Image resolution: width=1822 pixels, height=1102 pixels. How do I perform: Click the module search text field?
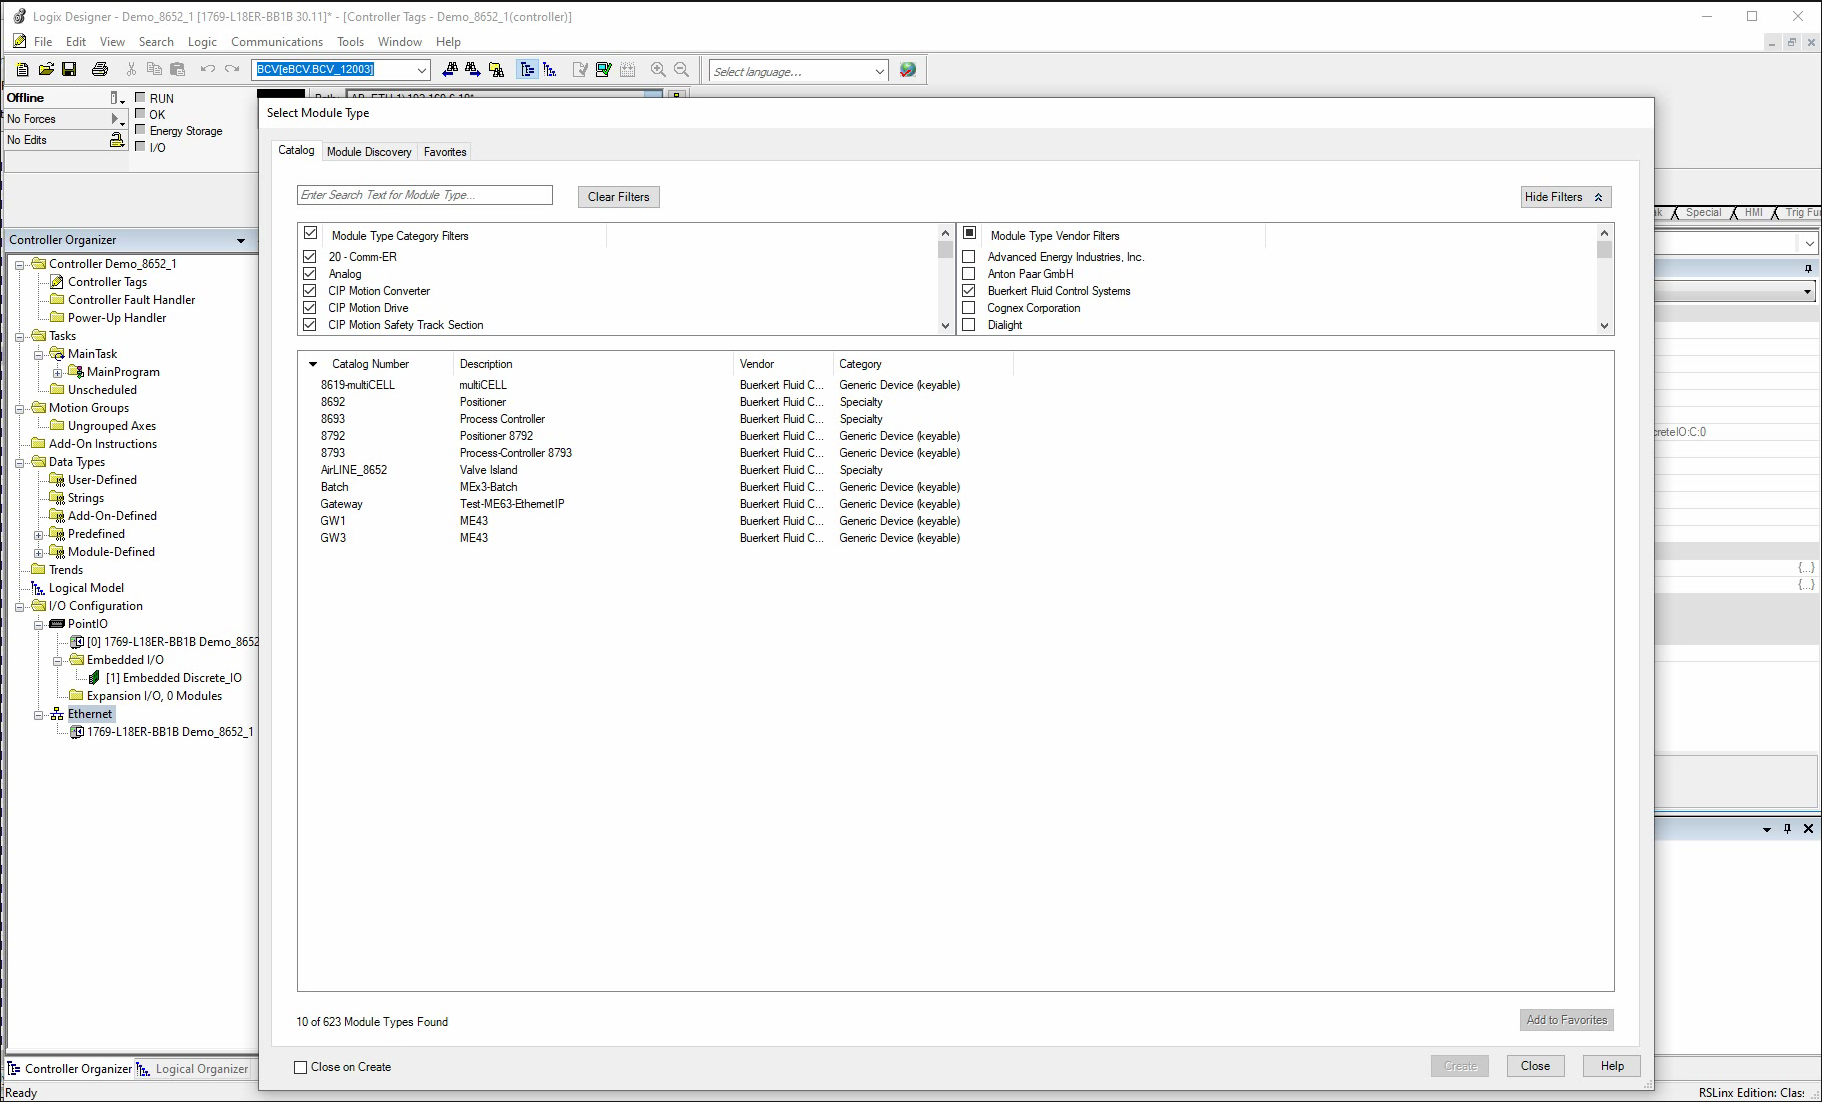point(424,195)
